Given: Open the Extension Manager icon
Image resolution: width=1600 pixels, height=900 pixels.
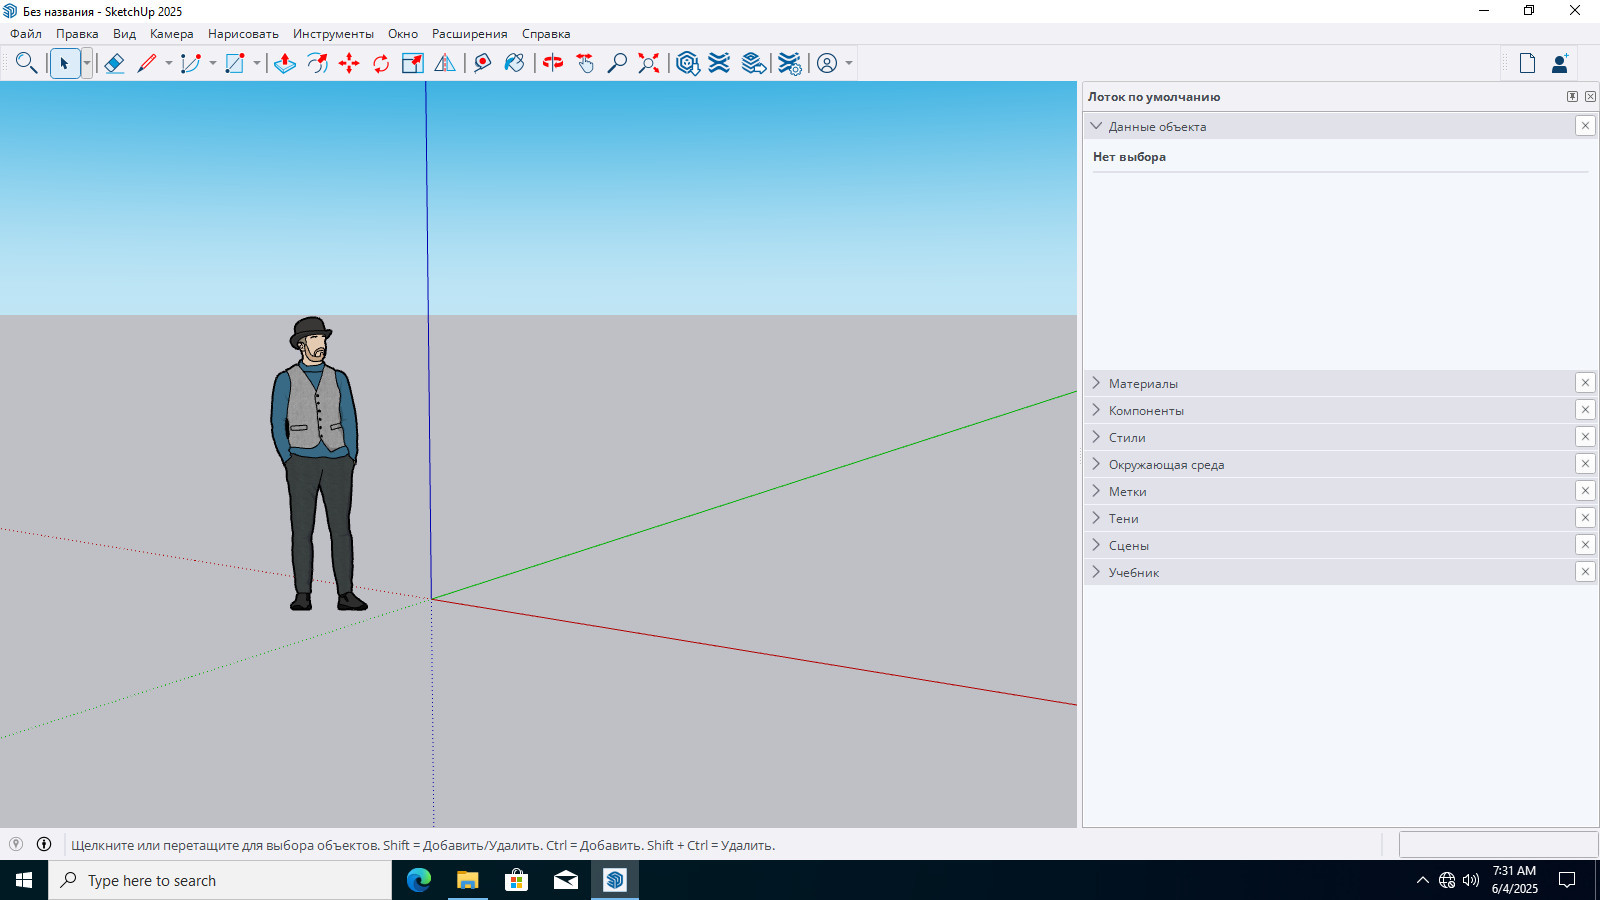Looking at the screenshot, I should tap(790, 63).
